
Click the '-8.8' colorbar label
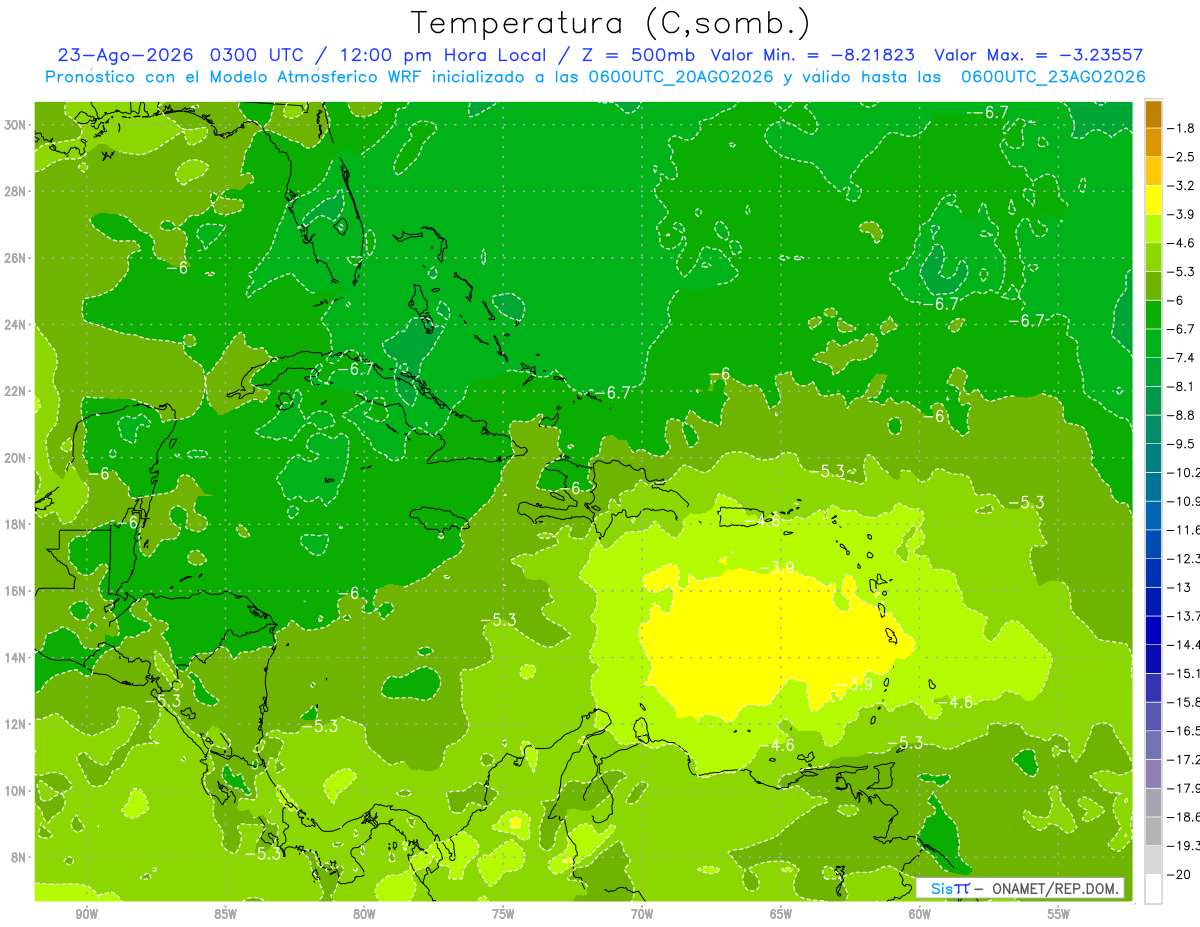tap(1181, 415)
